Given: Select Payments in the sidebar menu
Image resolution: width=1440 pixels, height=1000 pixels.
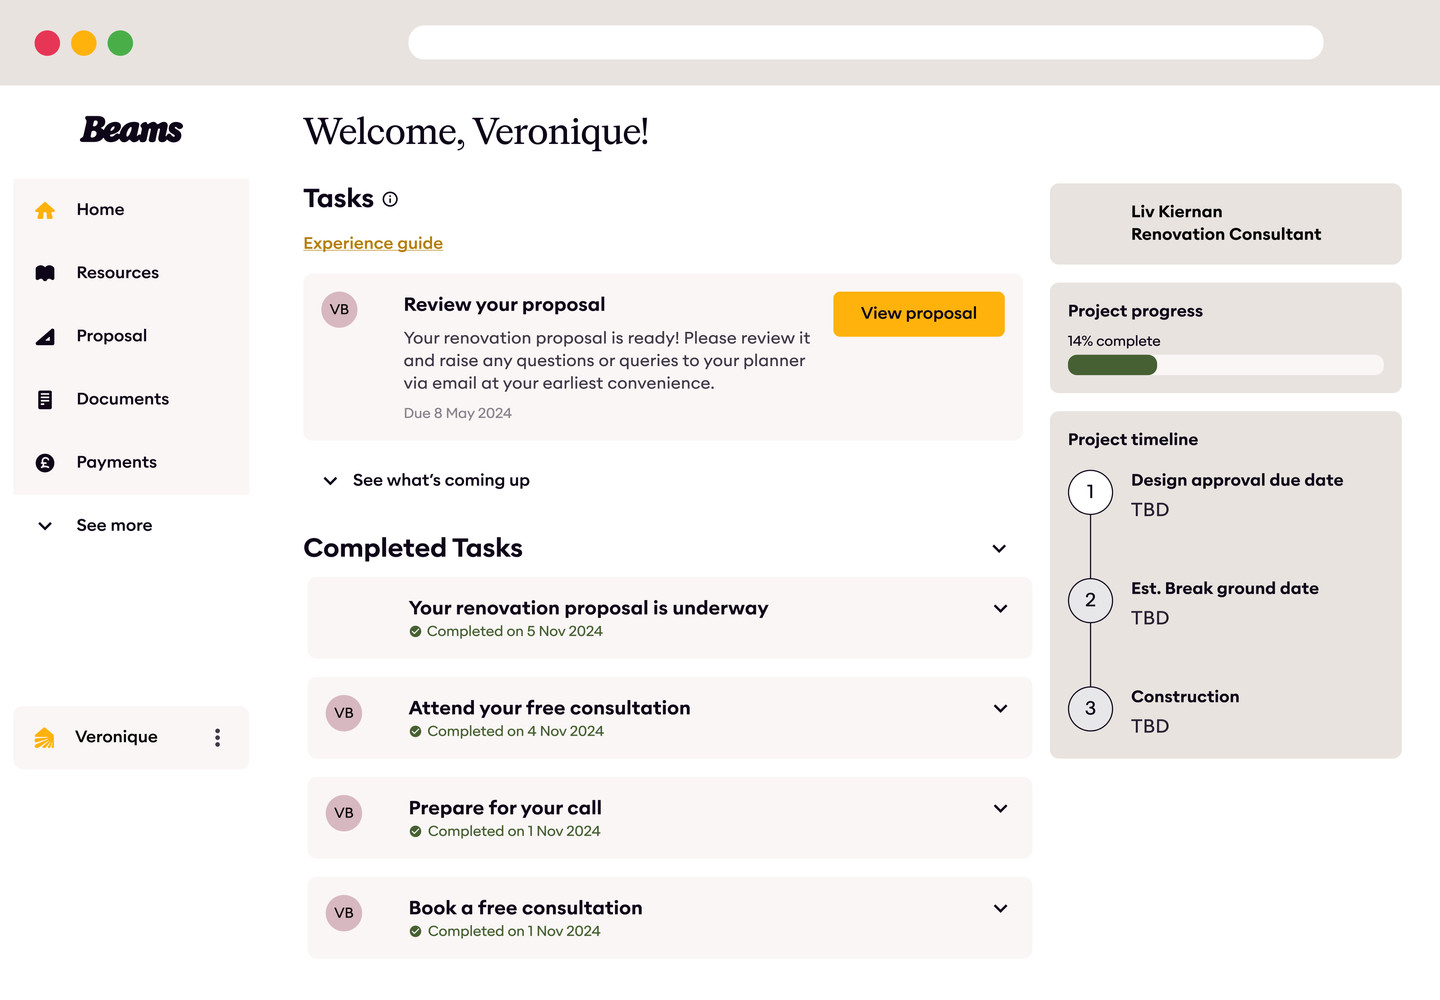Looking at the screenshot, I should tap(131, 463).
